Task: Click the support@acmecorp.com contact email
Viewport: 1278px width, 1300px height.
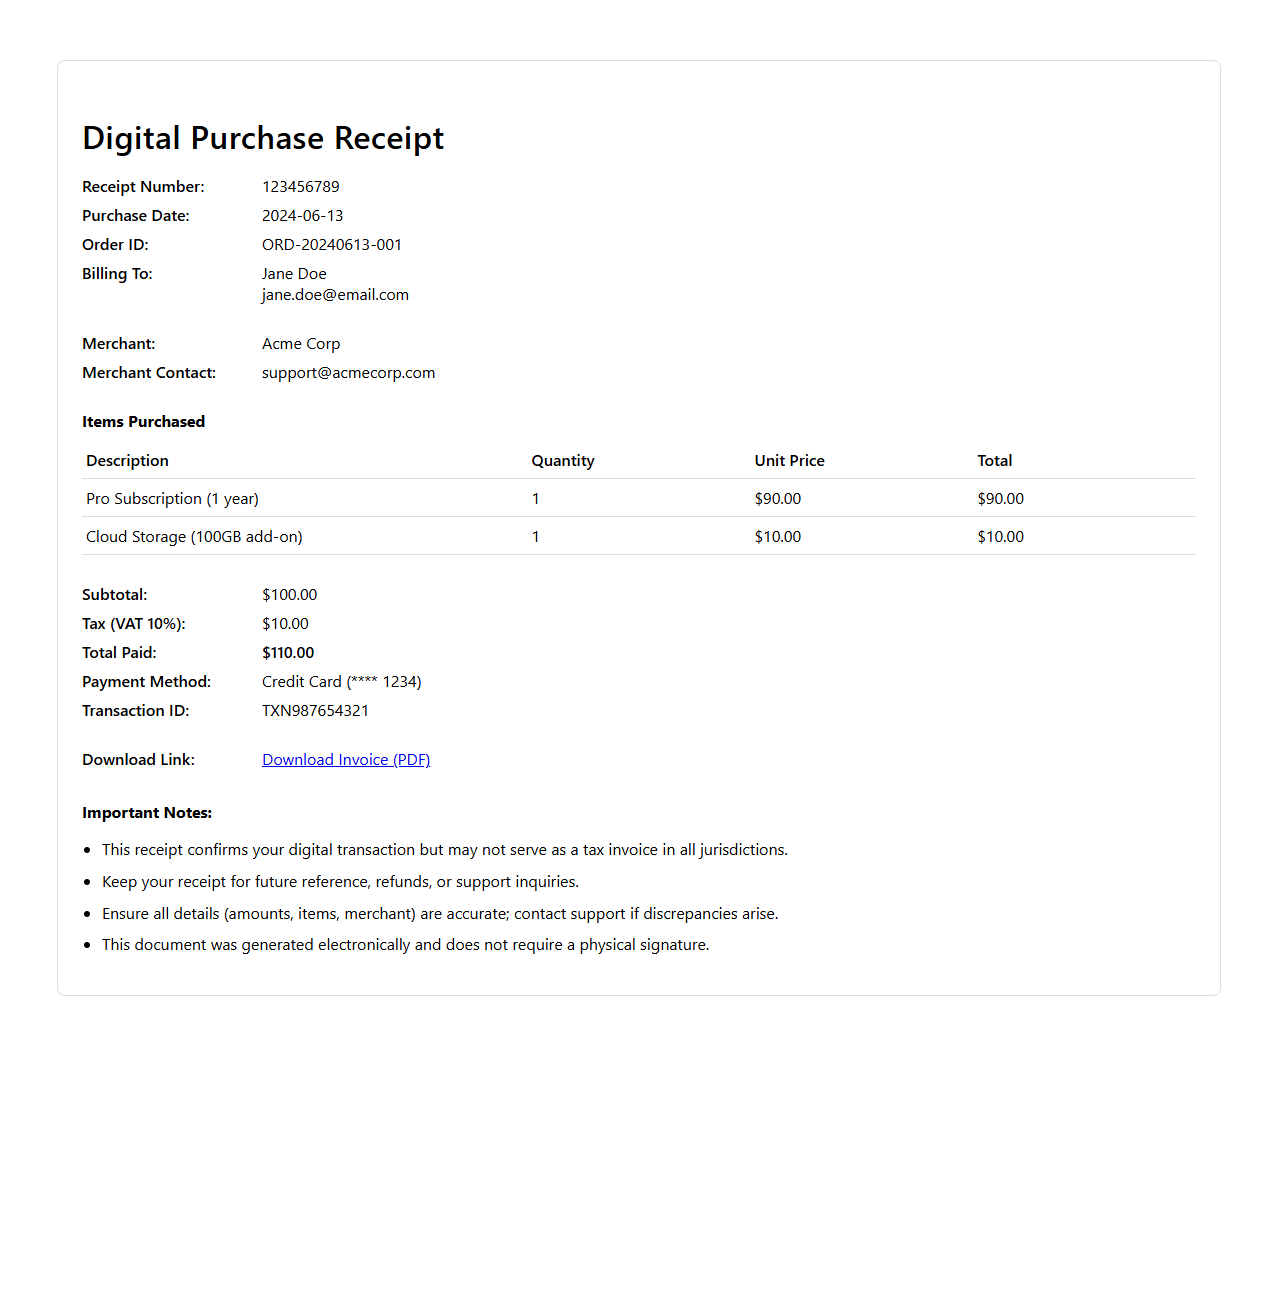Action: pos(348,373)
